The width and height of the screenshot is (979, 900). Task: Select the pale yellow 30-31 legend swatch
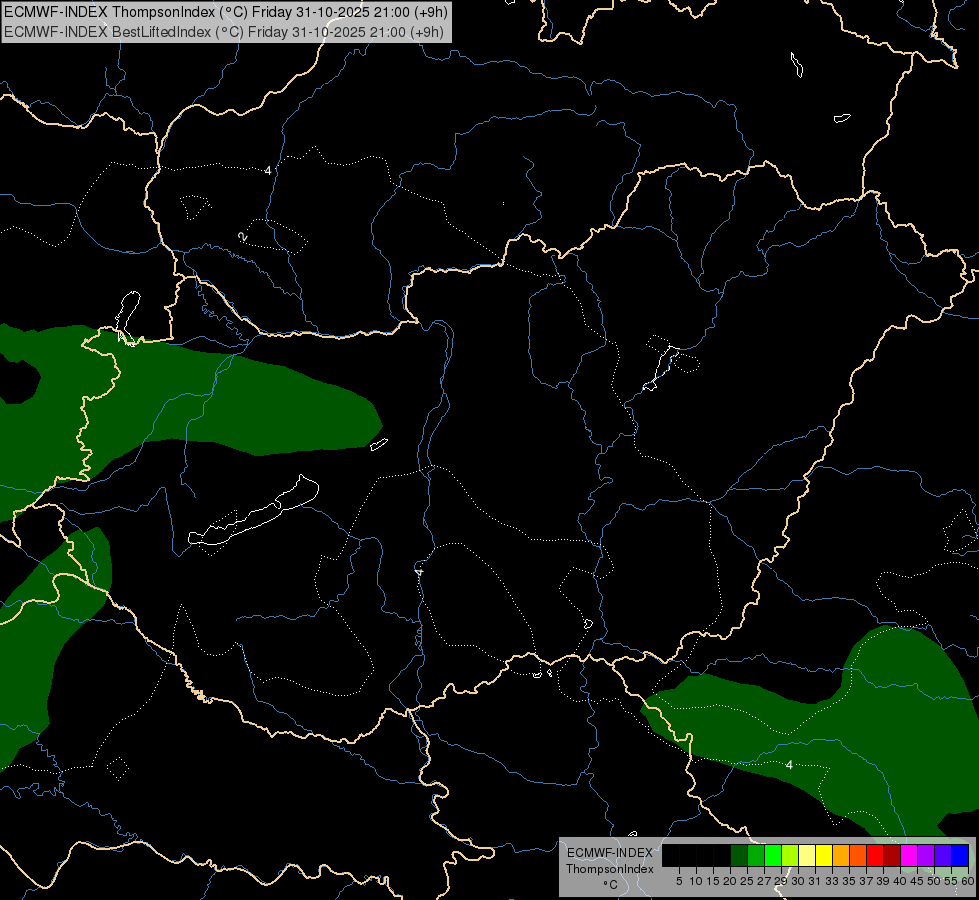point(807,855)
